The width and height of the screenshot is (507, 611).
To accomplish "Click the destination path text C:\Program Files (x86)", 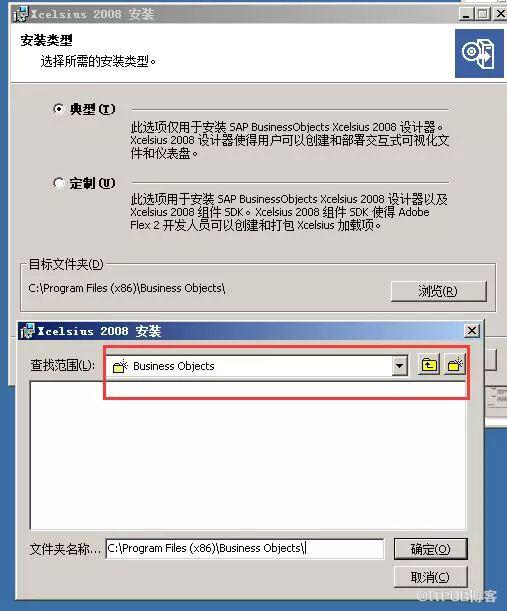I will click(83, 288).
